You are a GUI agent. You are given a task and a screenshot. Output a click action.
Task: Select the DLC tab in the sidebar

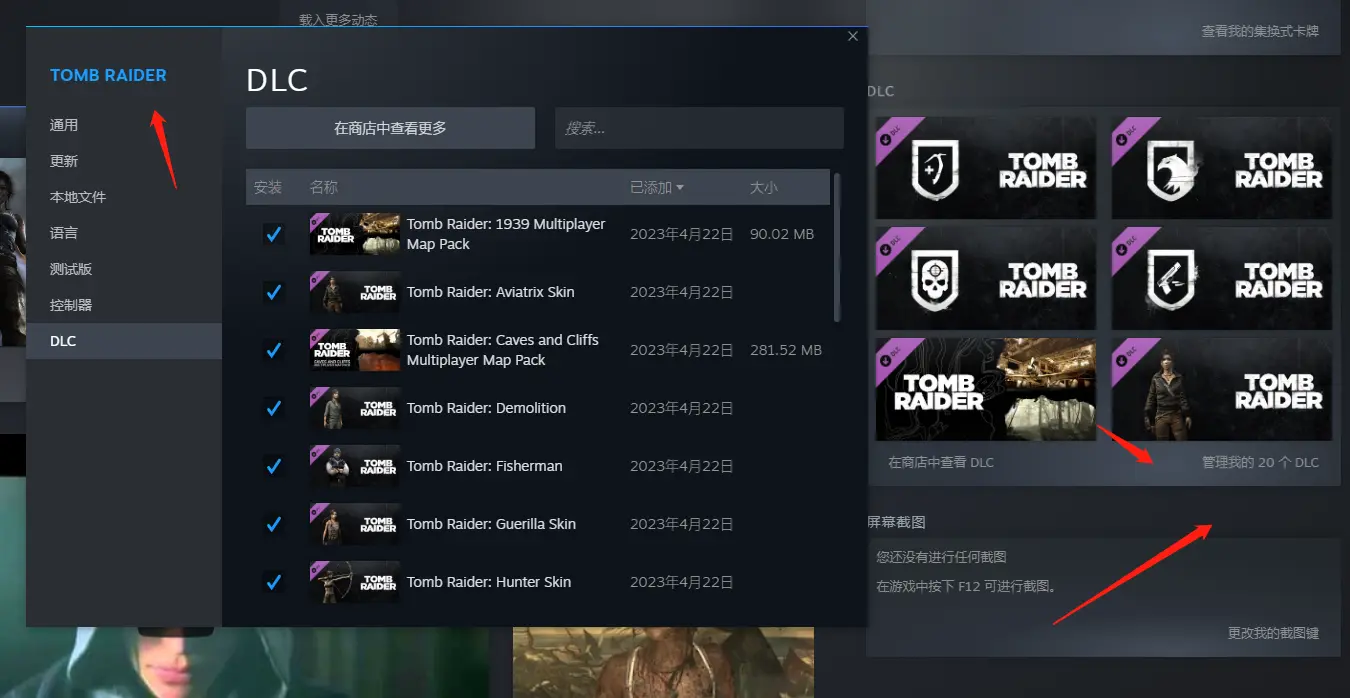pos(124,341)
